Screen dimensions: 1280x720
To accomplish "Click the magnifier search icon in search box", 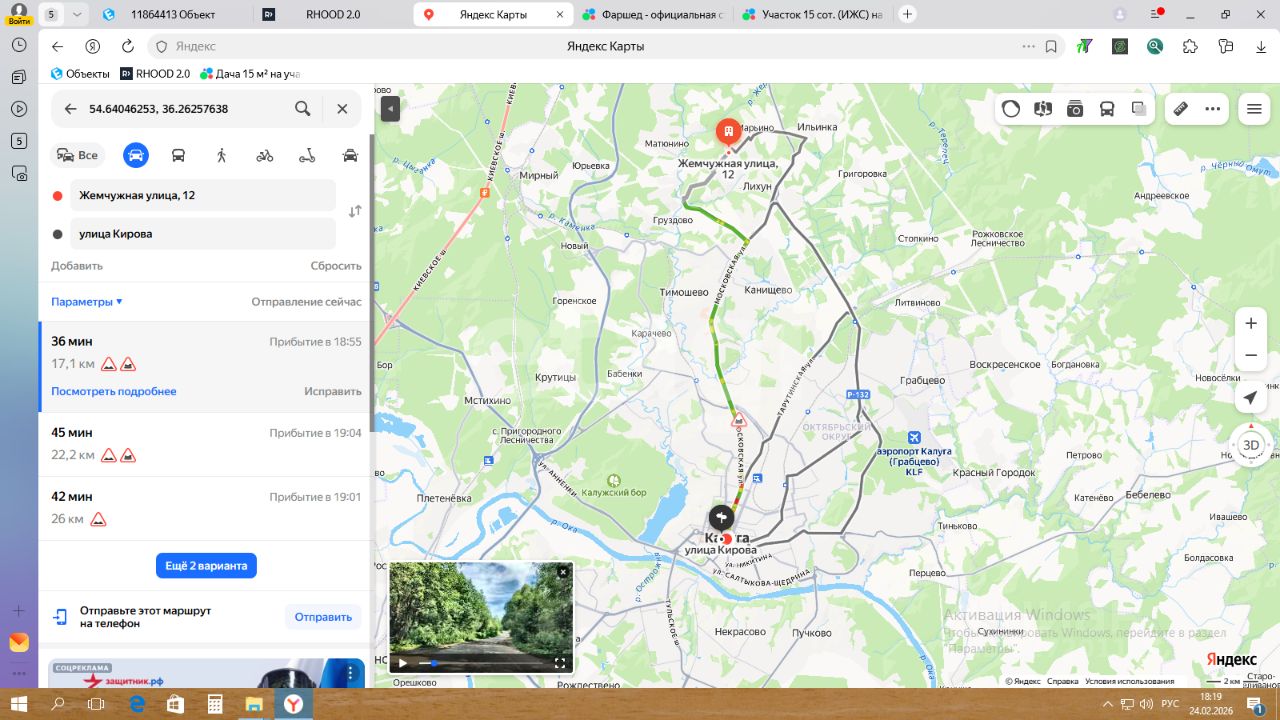I will click(x=302, y=109).
